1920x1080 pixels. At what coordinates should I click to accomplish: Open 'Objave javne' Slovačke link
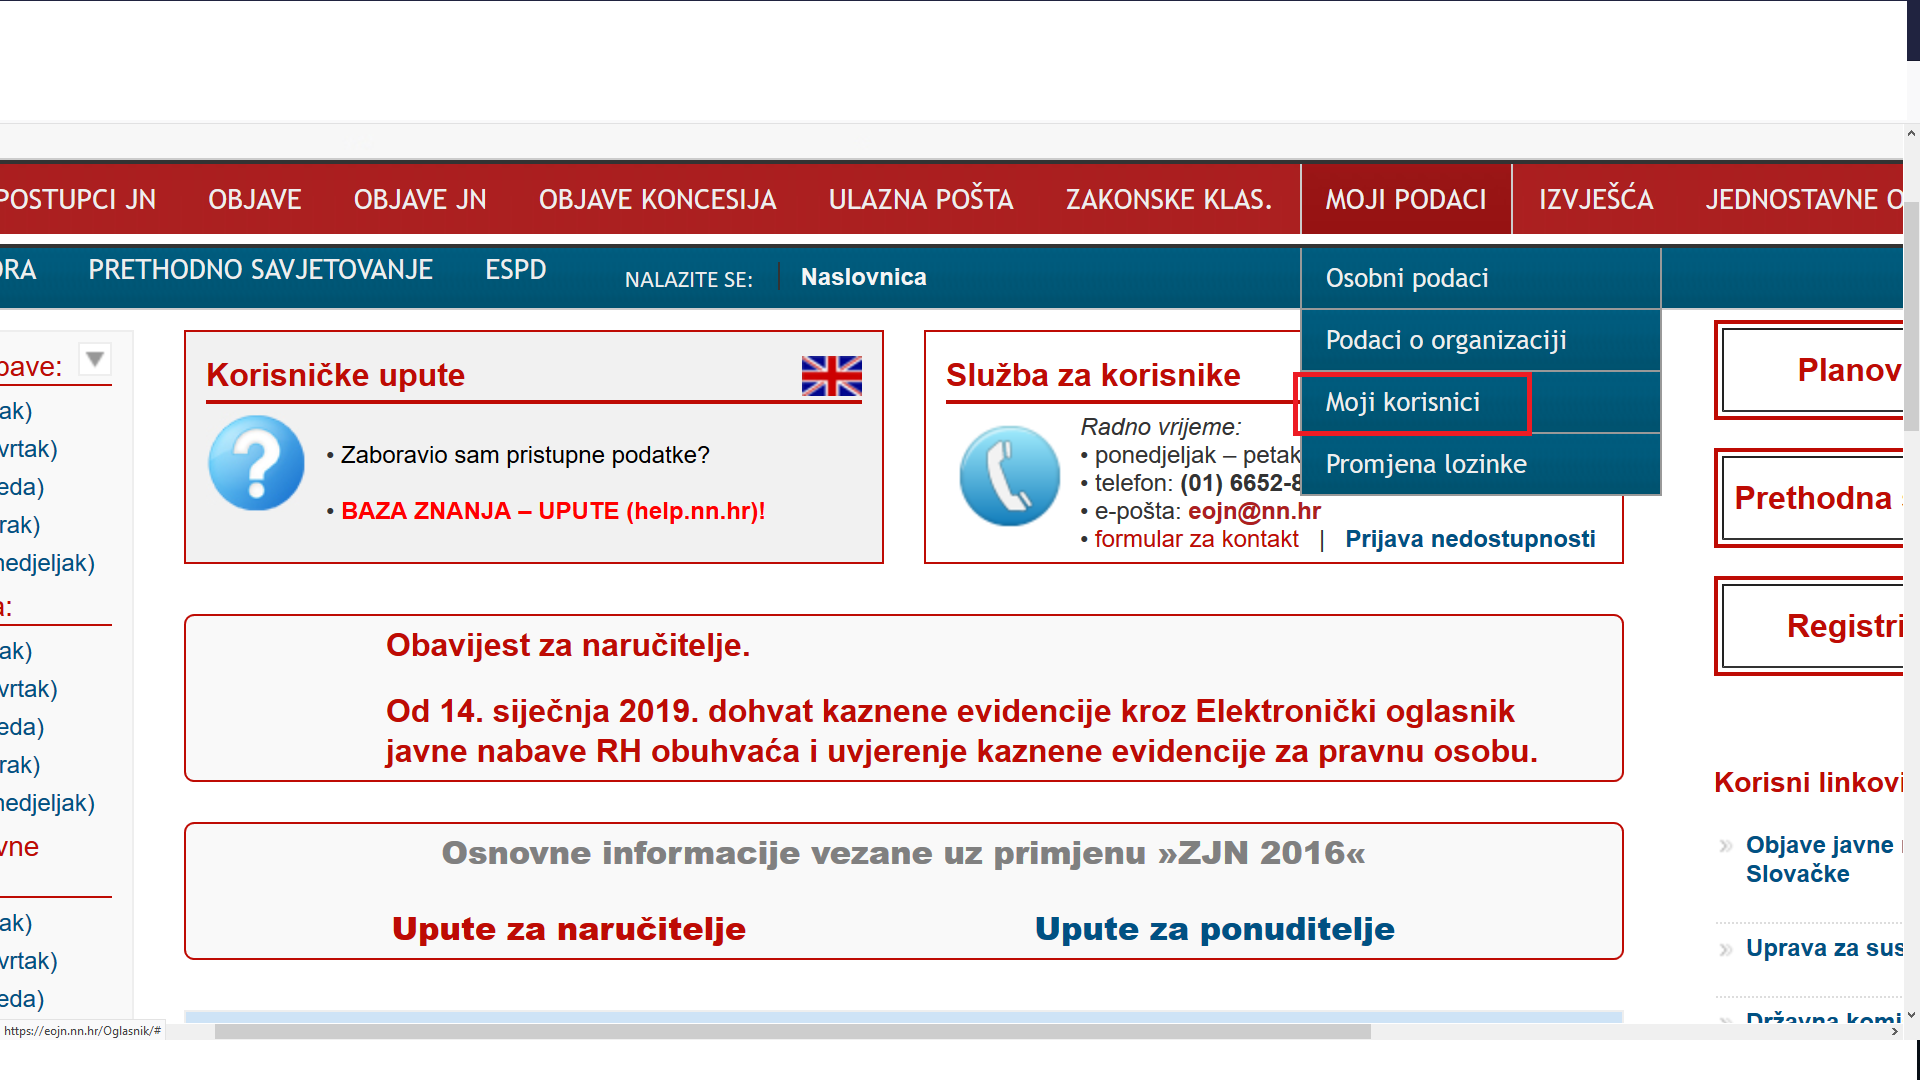pos(1823,859)
